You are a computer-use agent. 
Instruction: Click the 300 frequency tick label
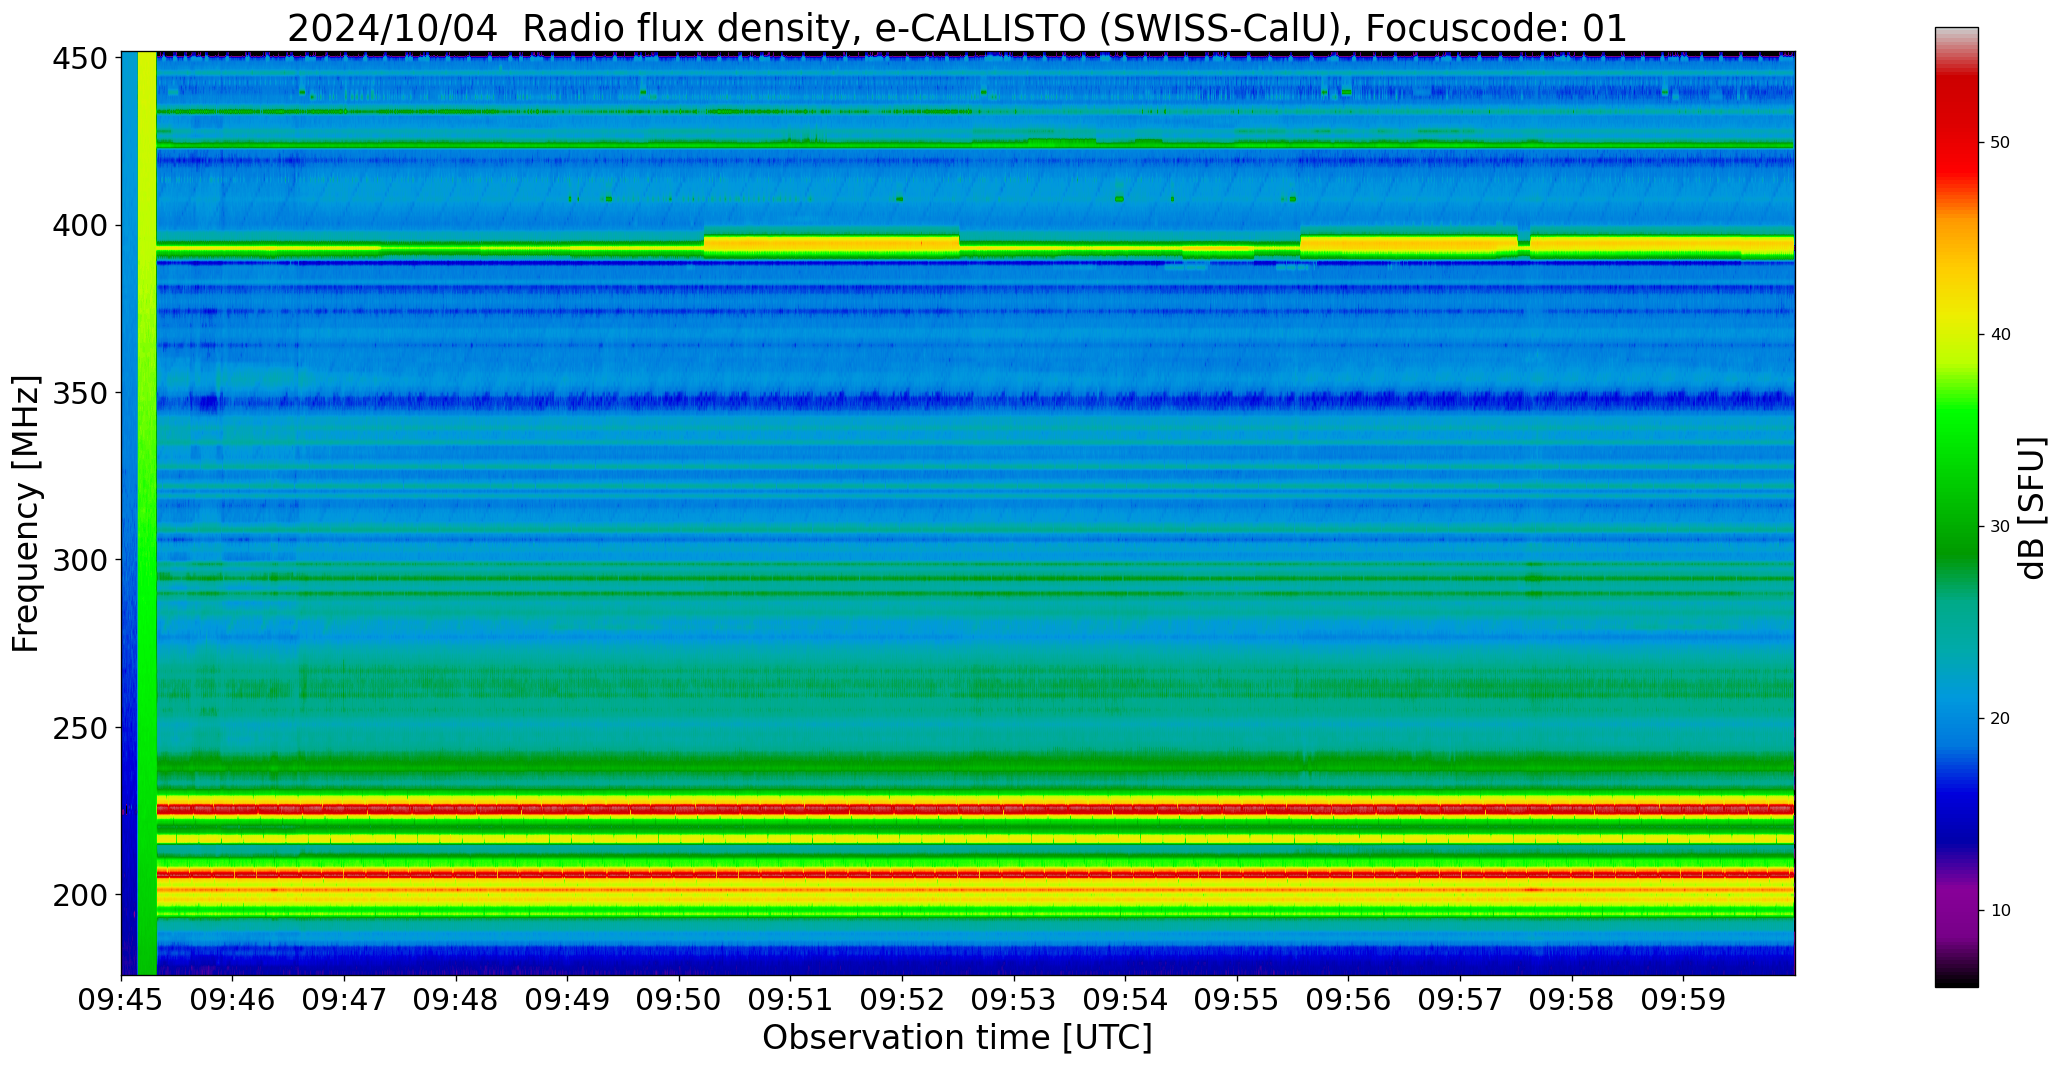click(80, 560)
